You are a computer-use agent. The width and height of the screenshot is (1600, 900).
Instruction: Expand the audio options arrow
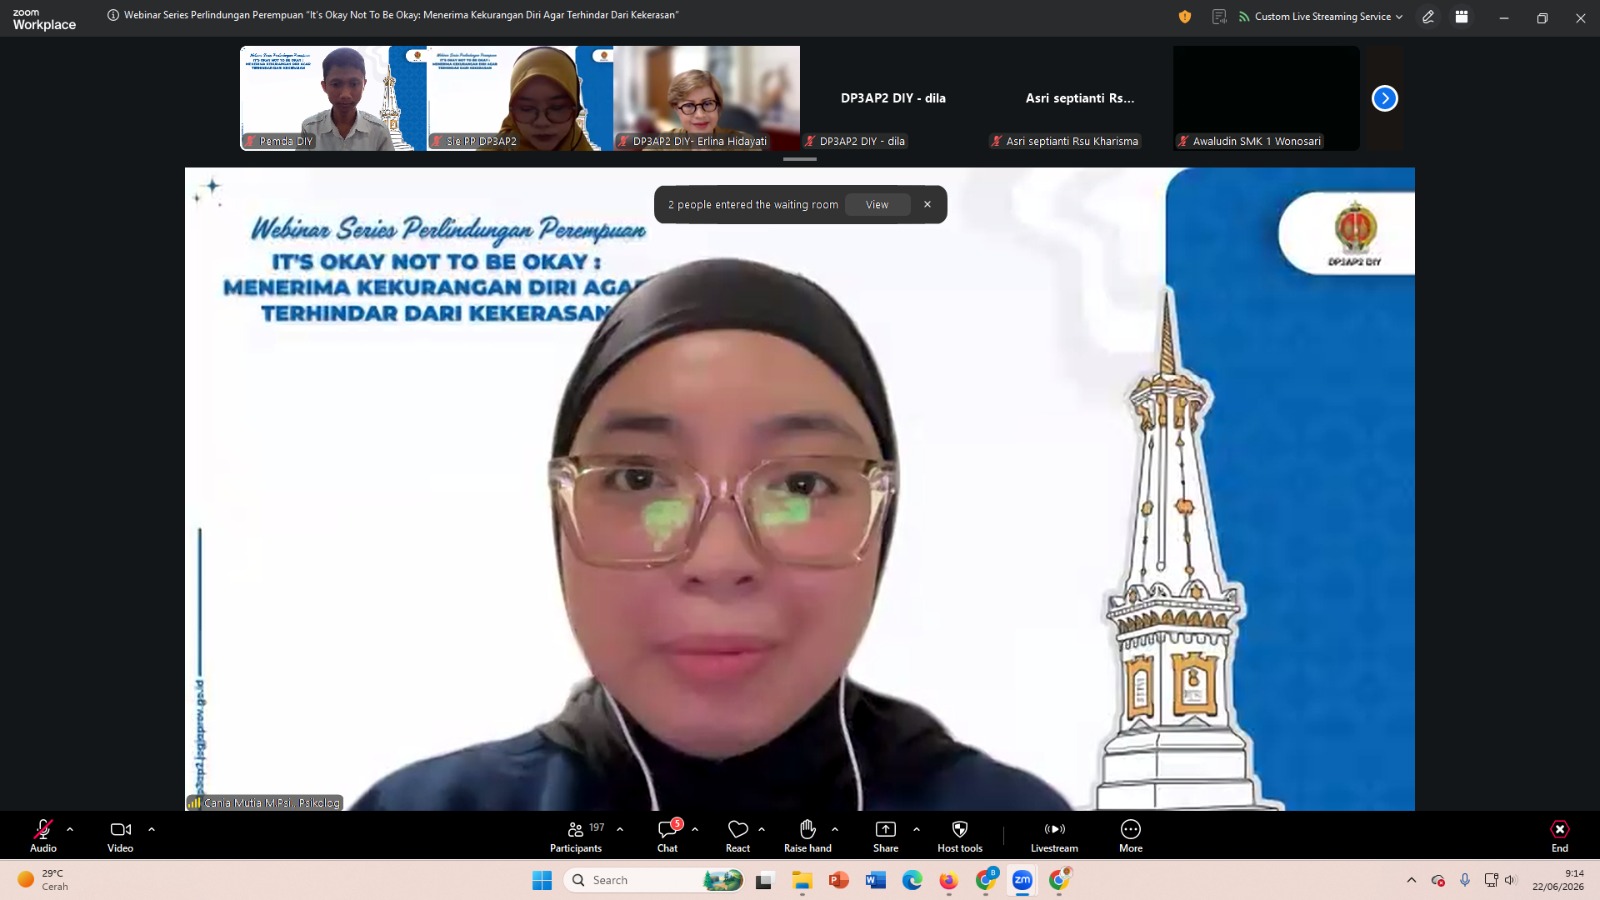tap(70, 829)
